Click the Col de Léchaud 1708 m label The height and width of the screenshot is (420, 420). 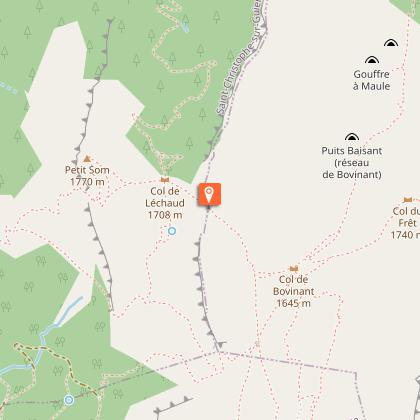pyautogui.click(x=165, y=203)
